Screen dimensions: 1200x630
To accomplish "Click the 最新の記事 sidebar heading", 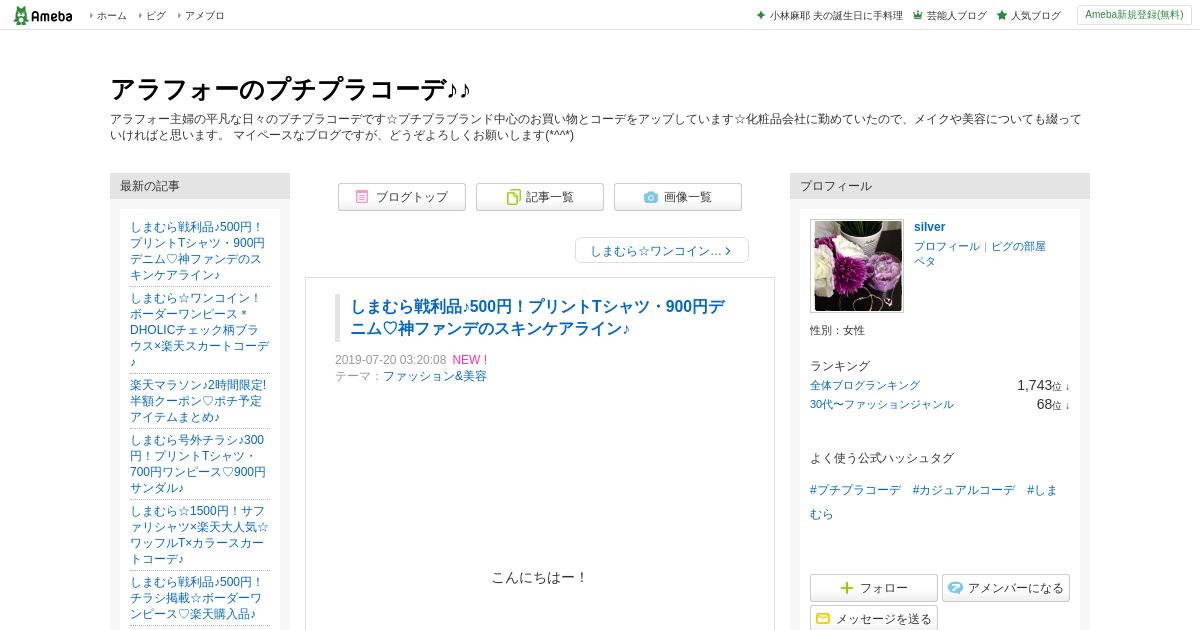I will pyautogui.click(x=150, y=186).
